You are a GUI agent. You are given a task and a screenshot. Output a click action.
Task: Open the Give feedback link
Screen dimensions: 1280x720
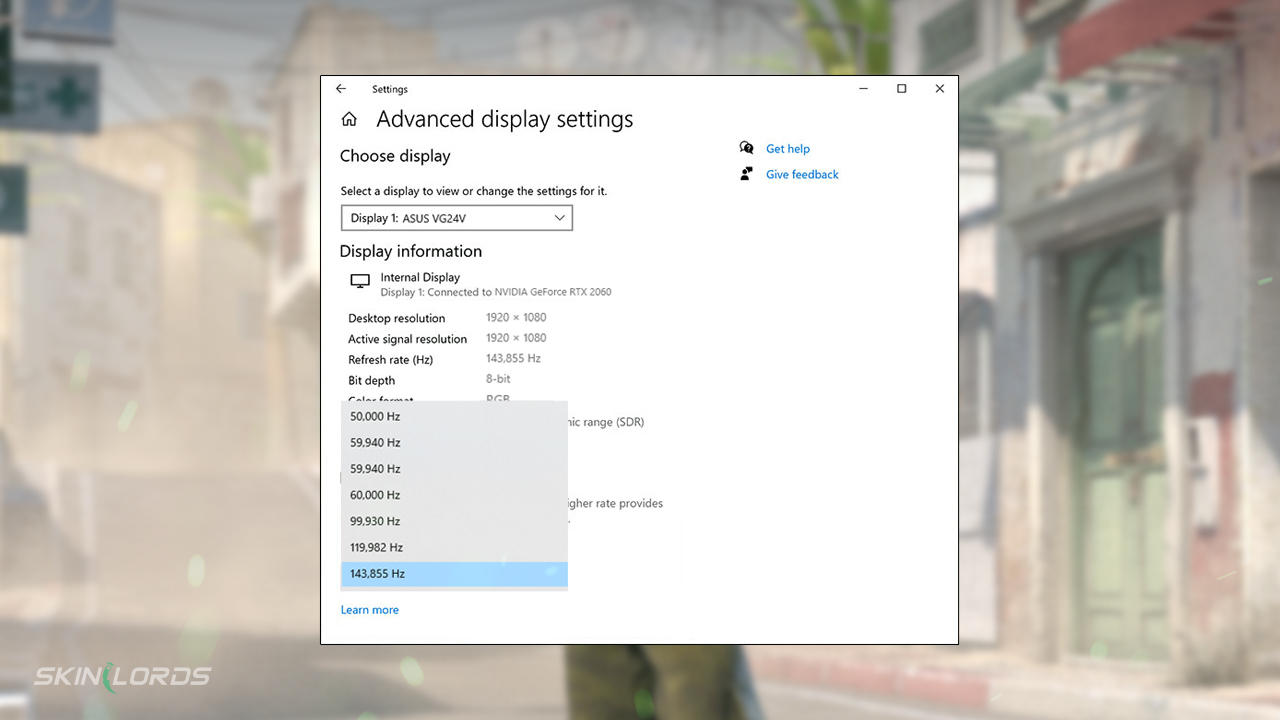pos(802,175)
